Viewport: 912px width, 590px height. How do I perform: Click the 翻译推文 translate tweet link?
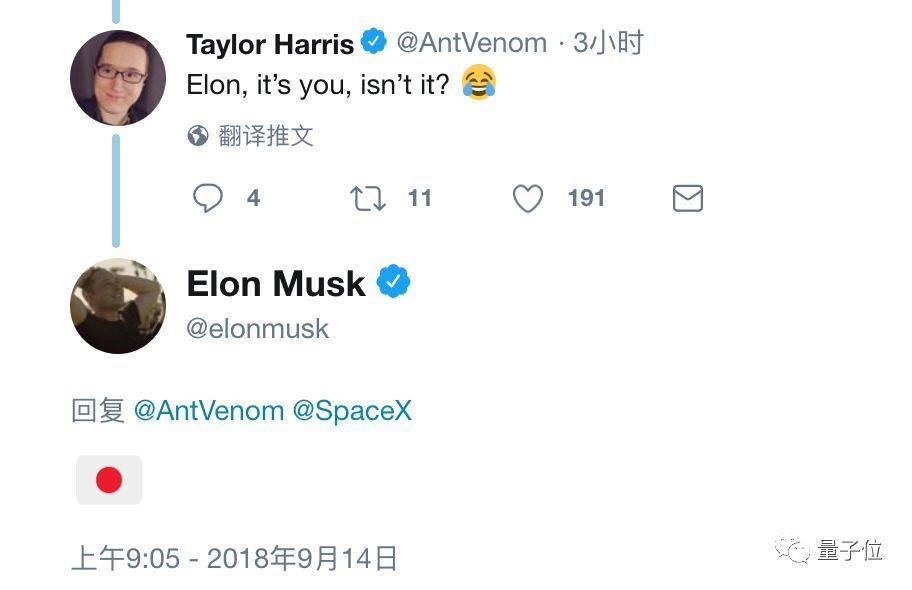click(266, 136)
